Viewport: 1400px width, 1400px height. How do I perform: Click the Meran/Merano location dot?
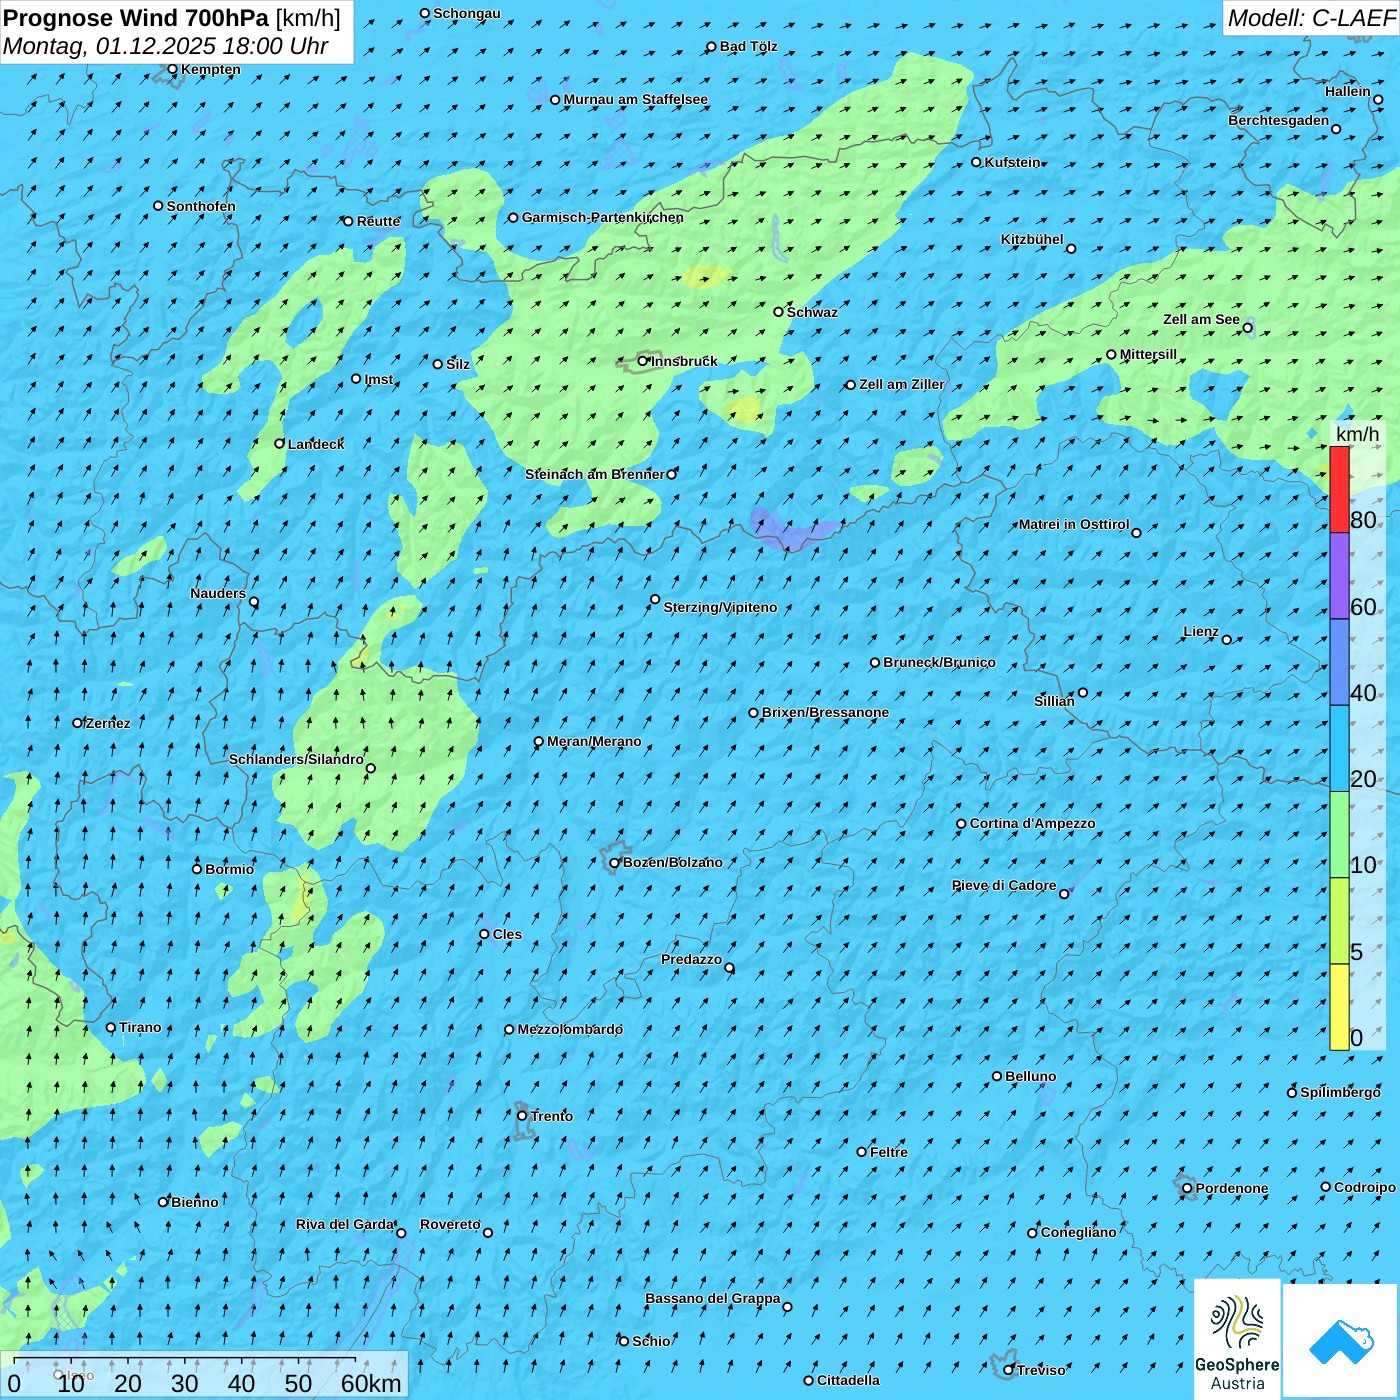[x=539, y=741]
